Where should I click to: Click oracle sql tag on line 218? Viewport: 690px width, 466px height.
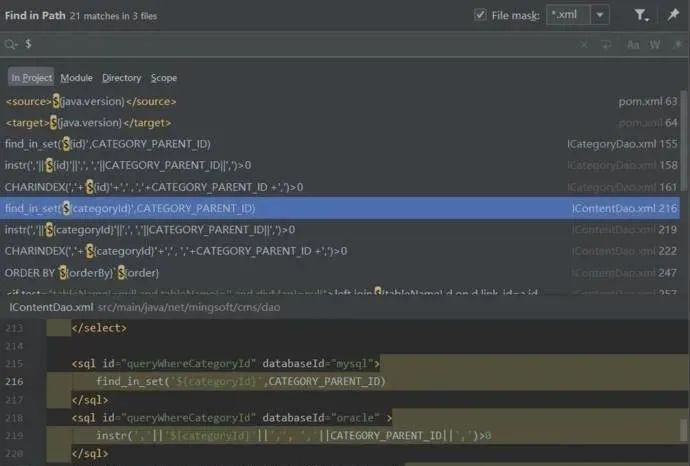pyautogui.click(x=232, y=418)
